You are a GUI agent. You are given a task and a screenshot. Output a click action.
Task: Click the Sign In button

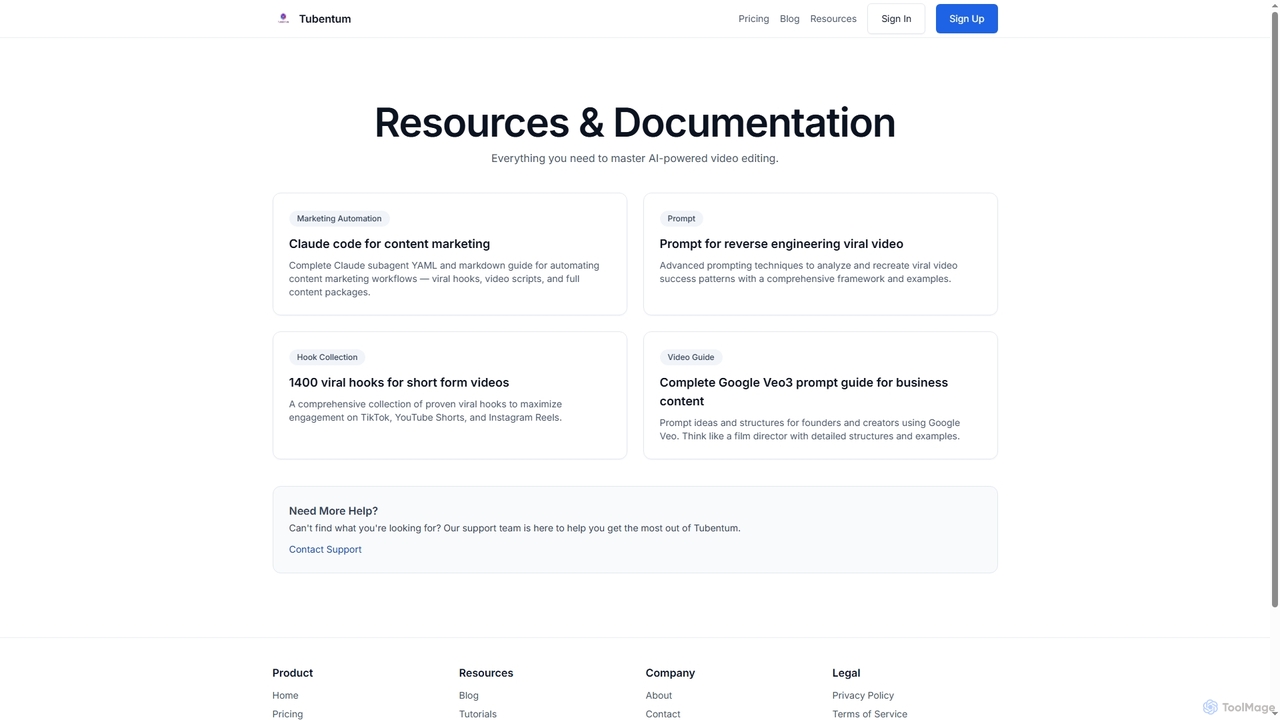(896, 19)
